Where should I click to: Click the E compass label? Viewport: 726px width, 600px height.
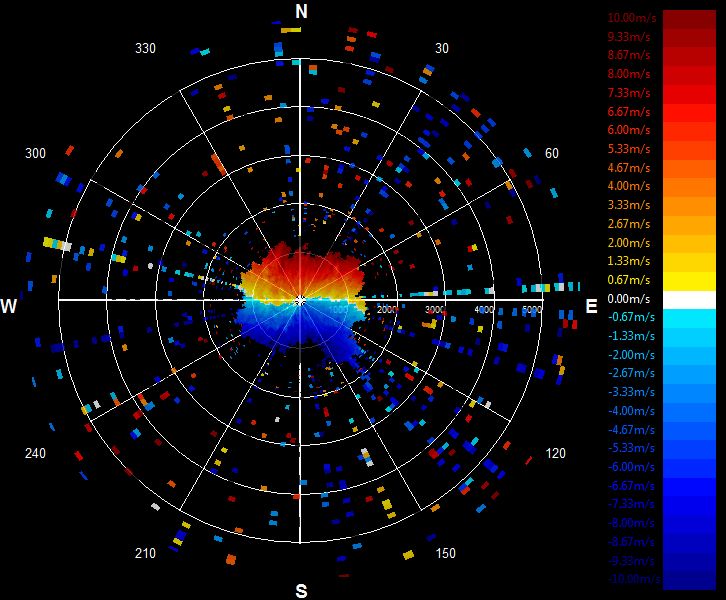(591, 306)
